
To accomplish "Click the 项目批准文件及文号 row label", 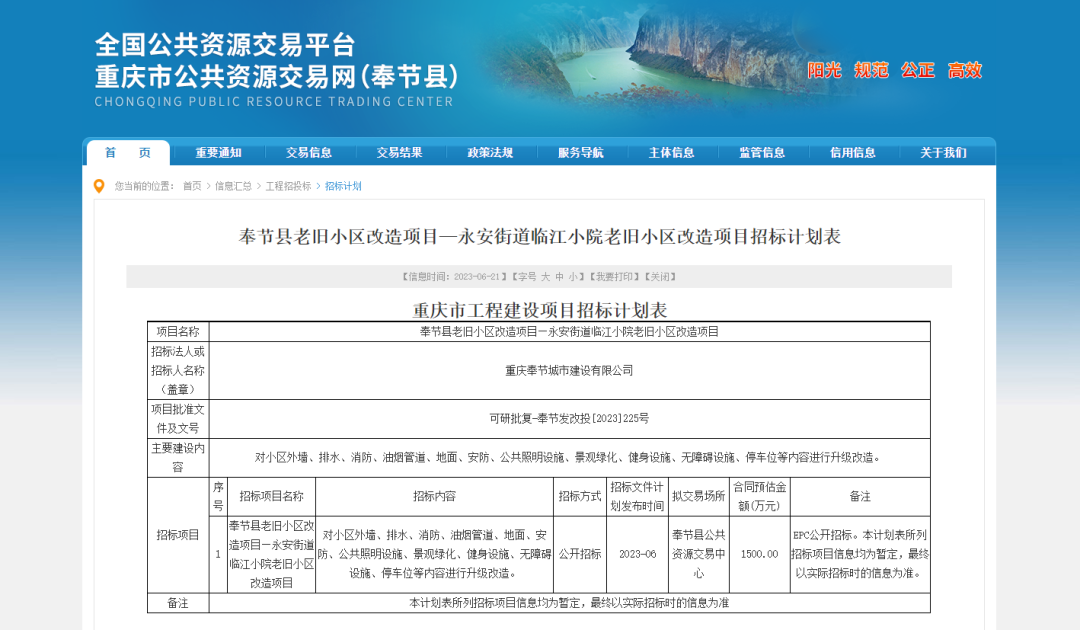I will [178, 419].
